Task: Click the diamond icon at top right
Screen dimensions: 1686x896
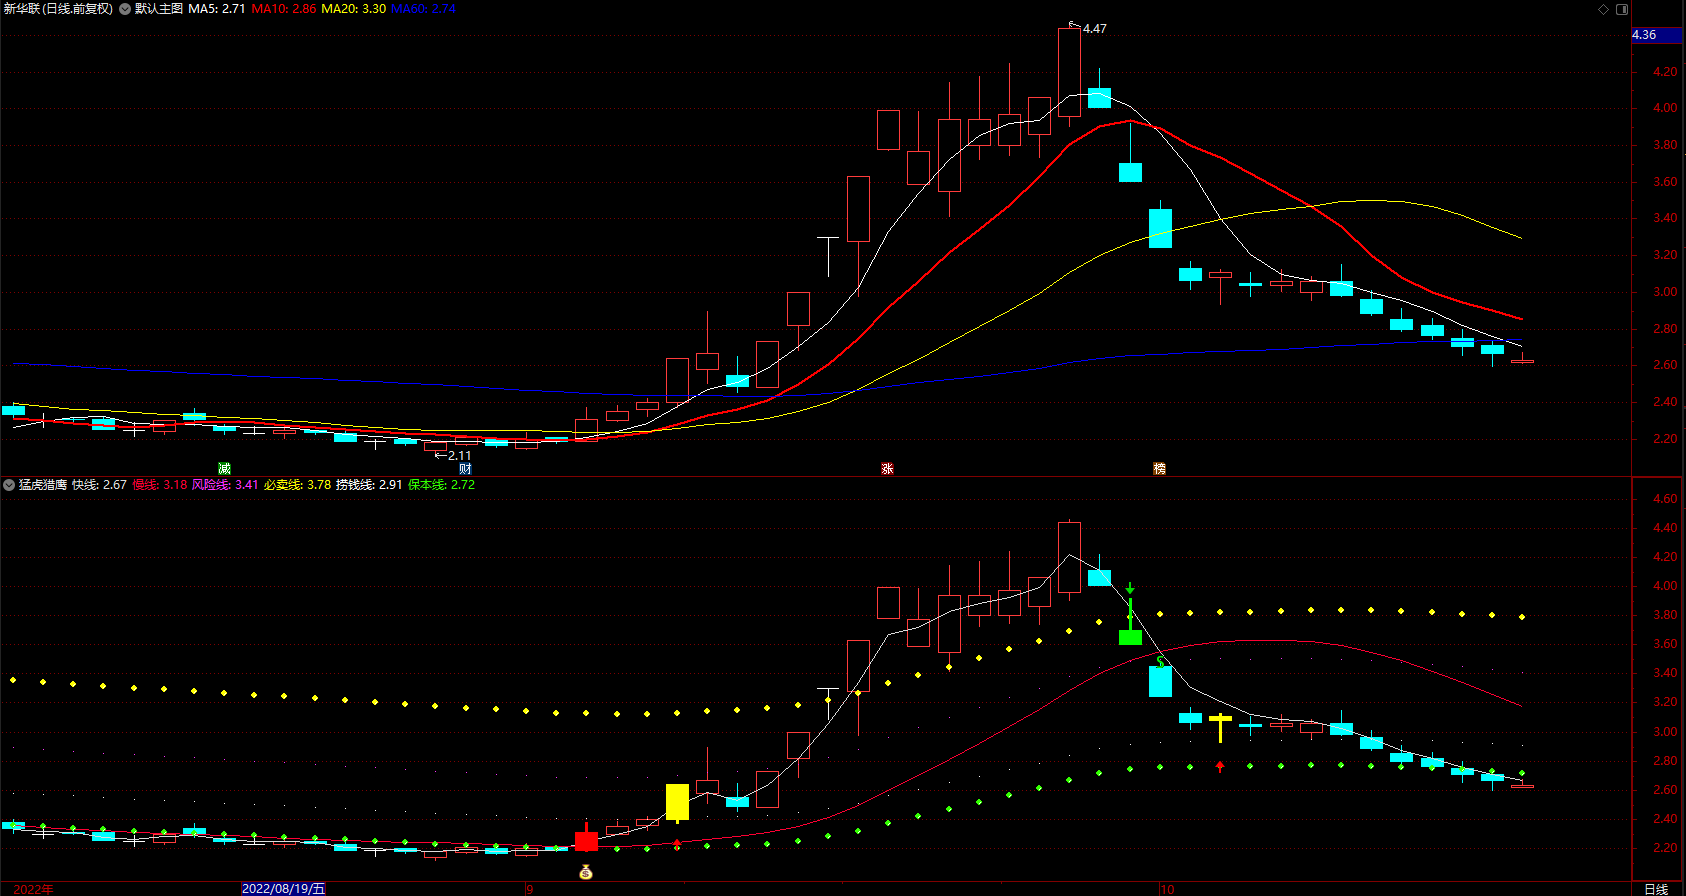Action: (x=1604, y=9)
